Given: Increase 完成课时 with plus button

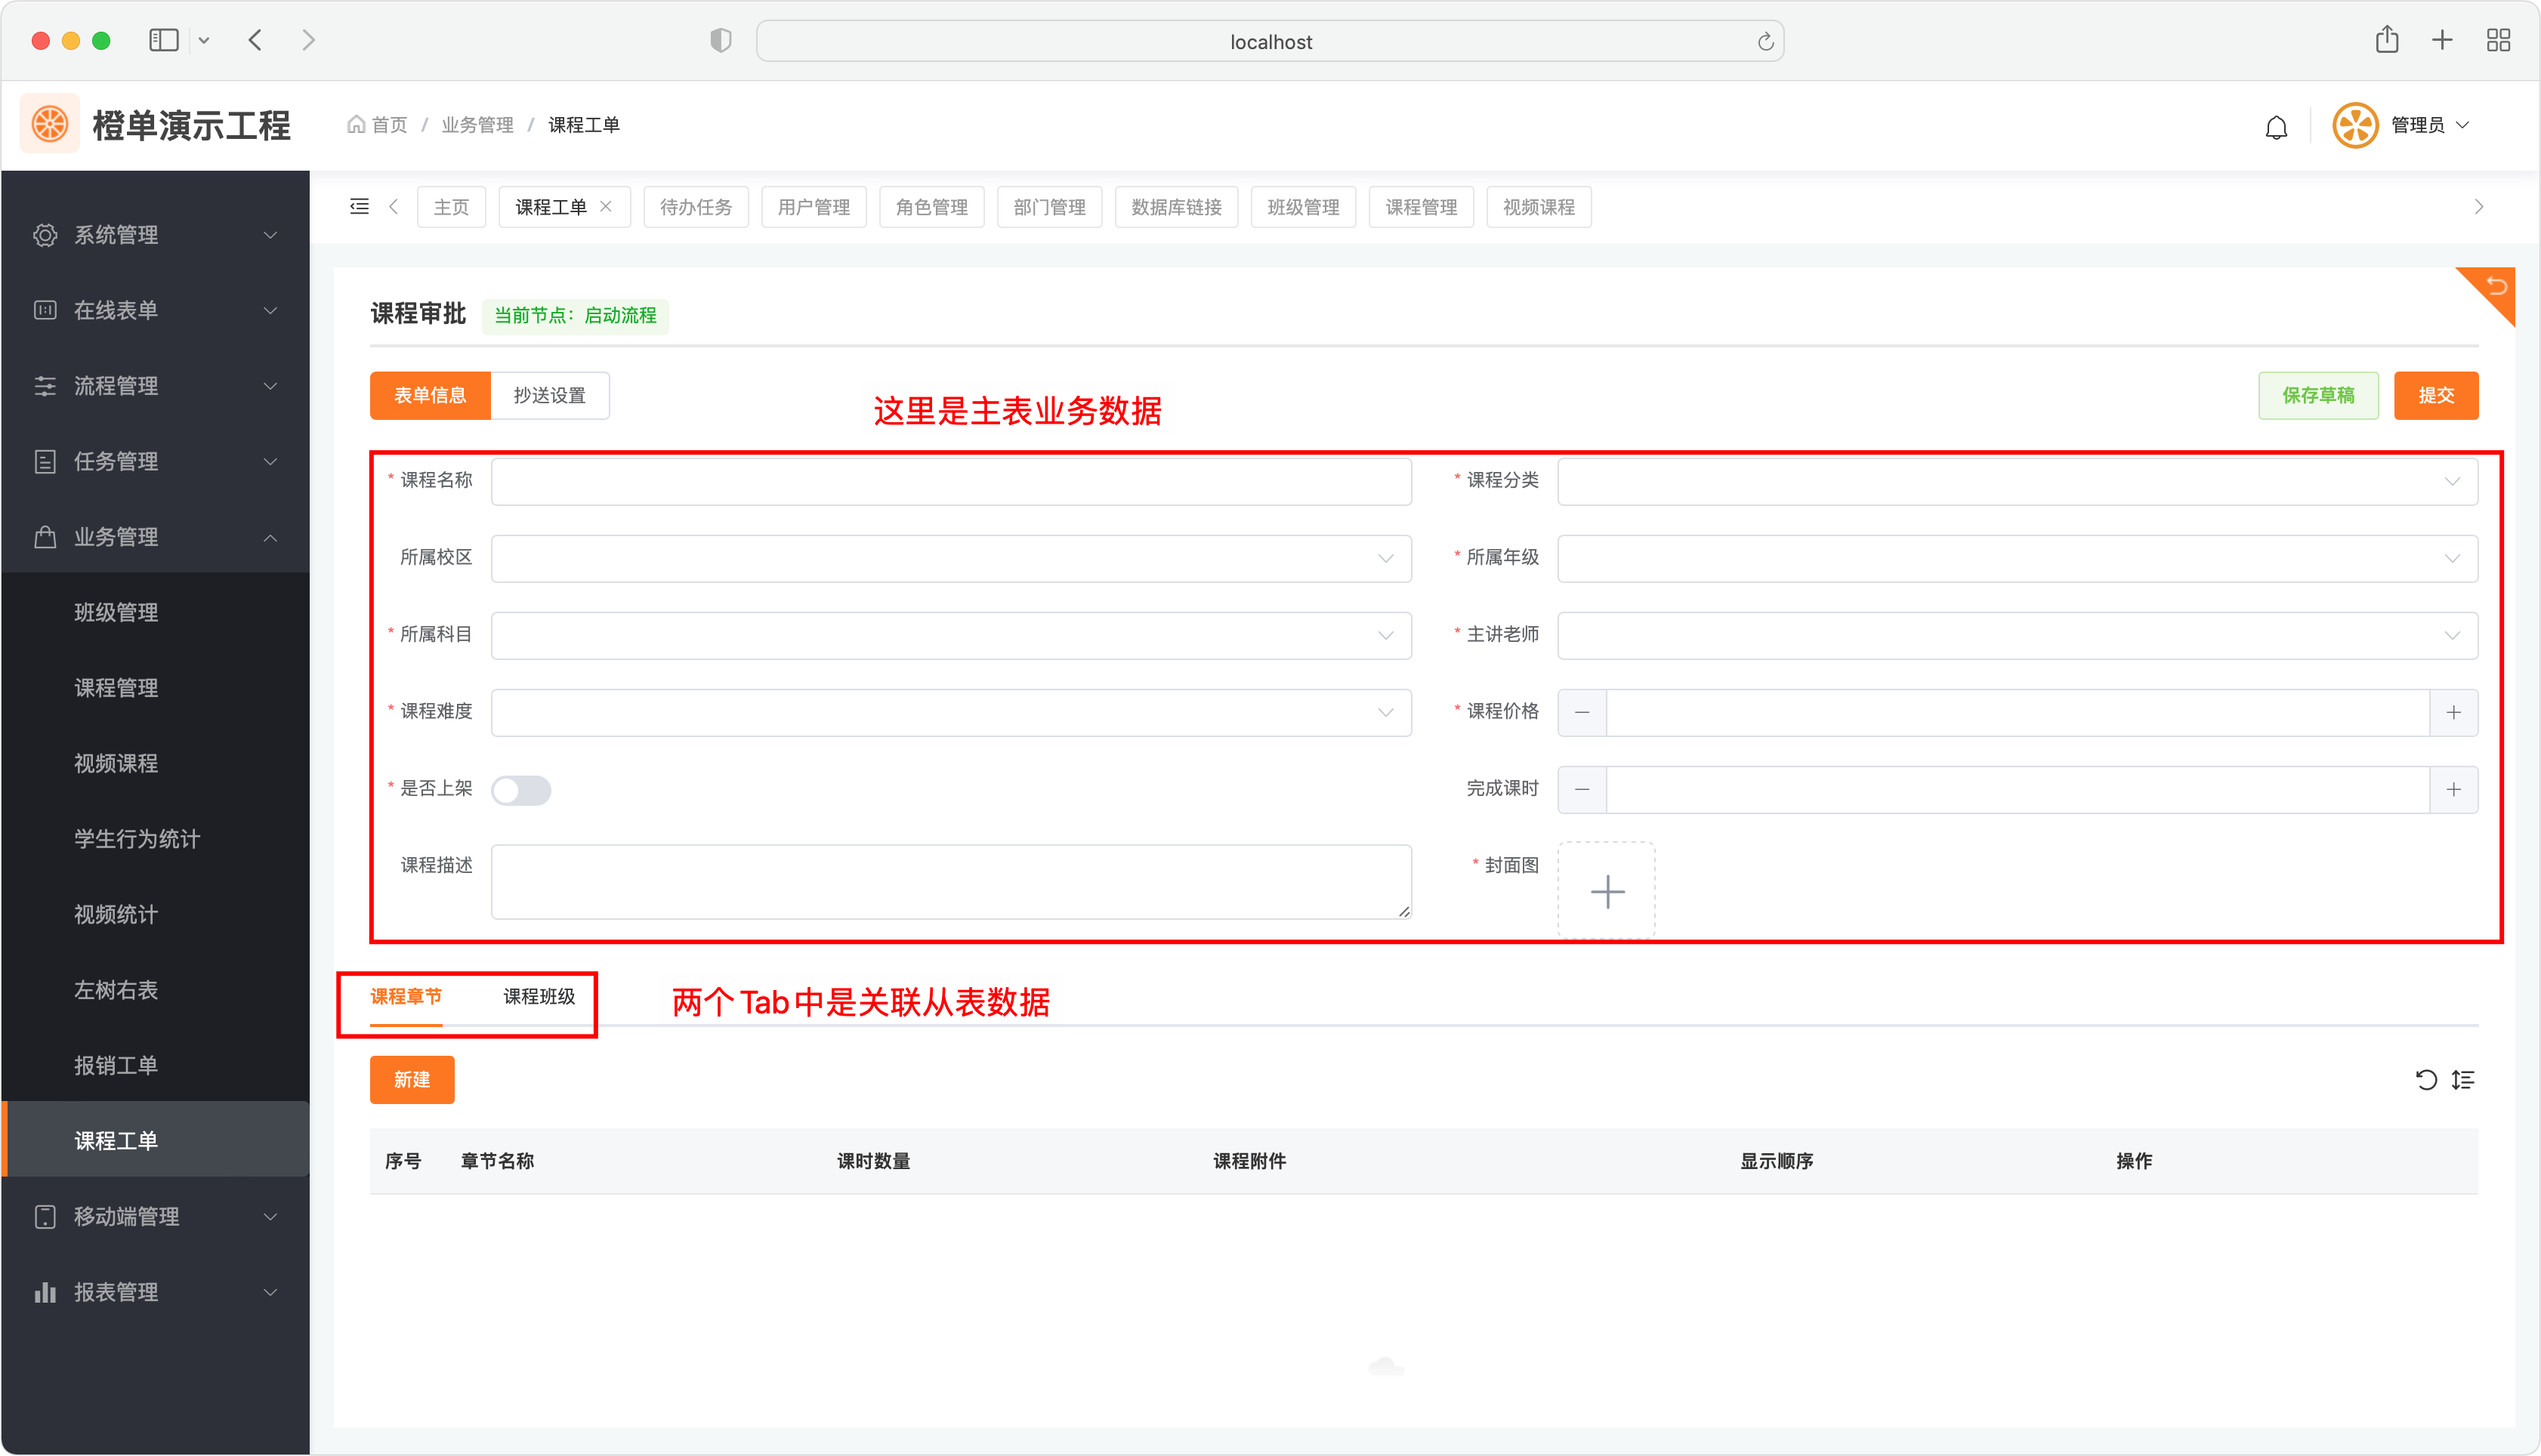Looking at the screenshot, I should pos(2454,790).
